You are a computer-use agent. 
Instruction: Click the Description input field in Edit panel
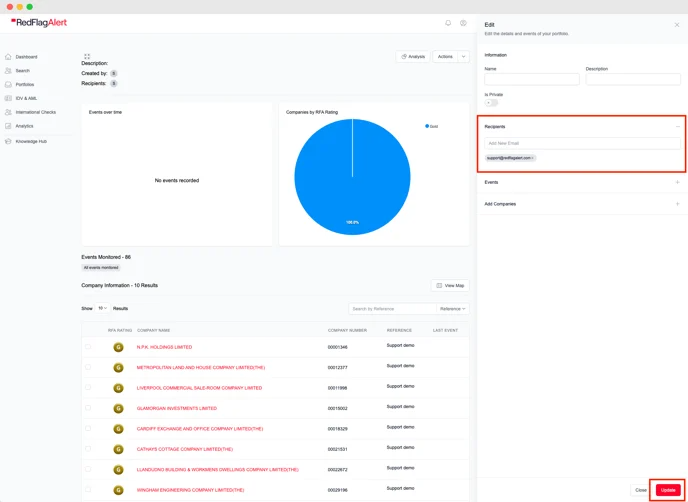coord(633,79)
